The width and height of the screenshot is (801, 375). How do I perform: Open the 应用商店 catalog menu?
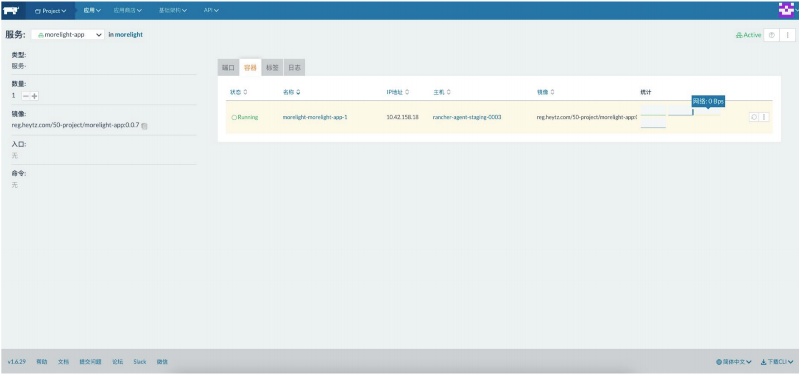click(127, 10)
